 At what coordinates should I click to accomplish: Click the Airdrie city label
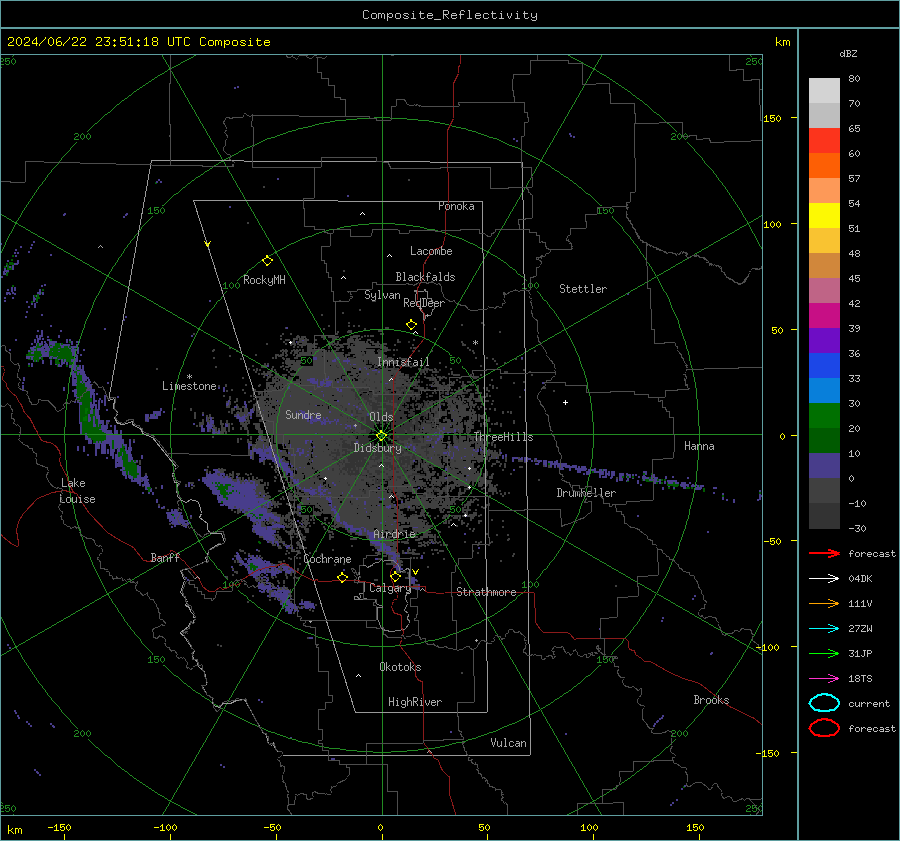coord(394,534)
